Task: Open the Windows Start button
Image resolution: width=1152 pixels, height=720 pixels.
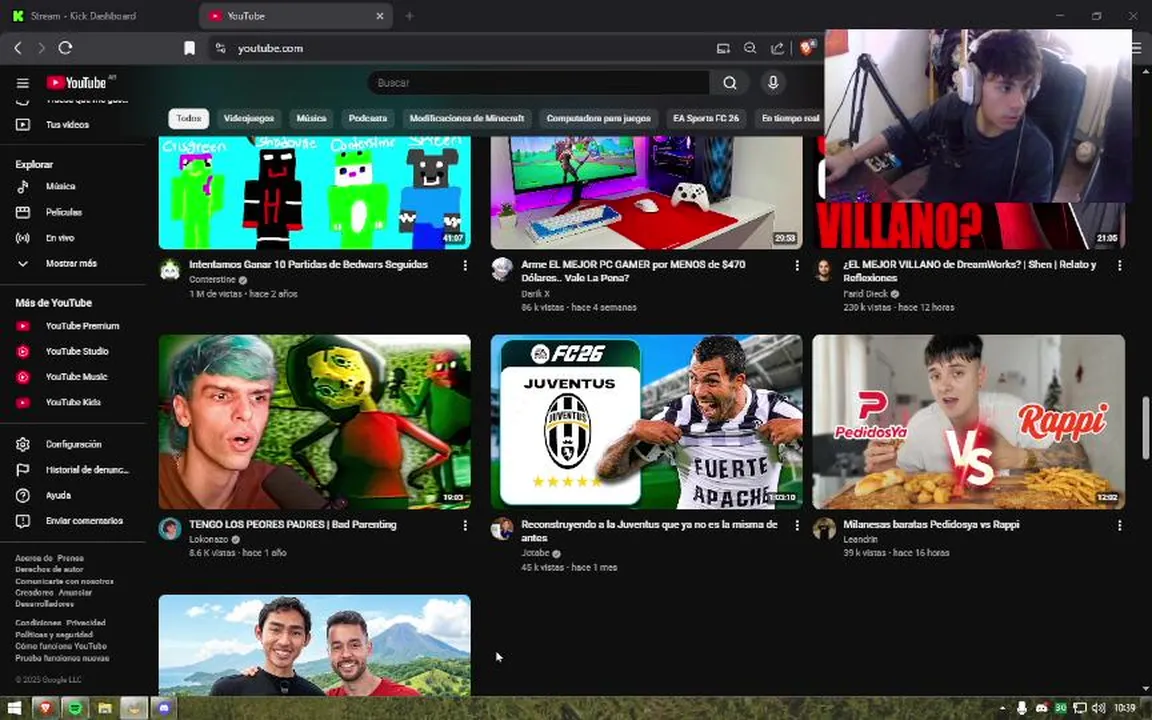Action: [x=14, y=708]
